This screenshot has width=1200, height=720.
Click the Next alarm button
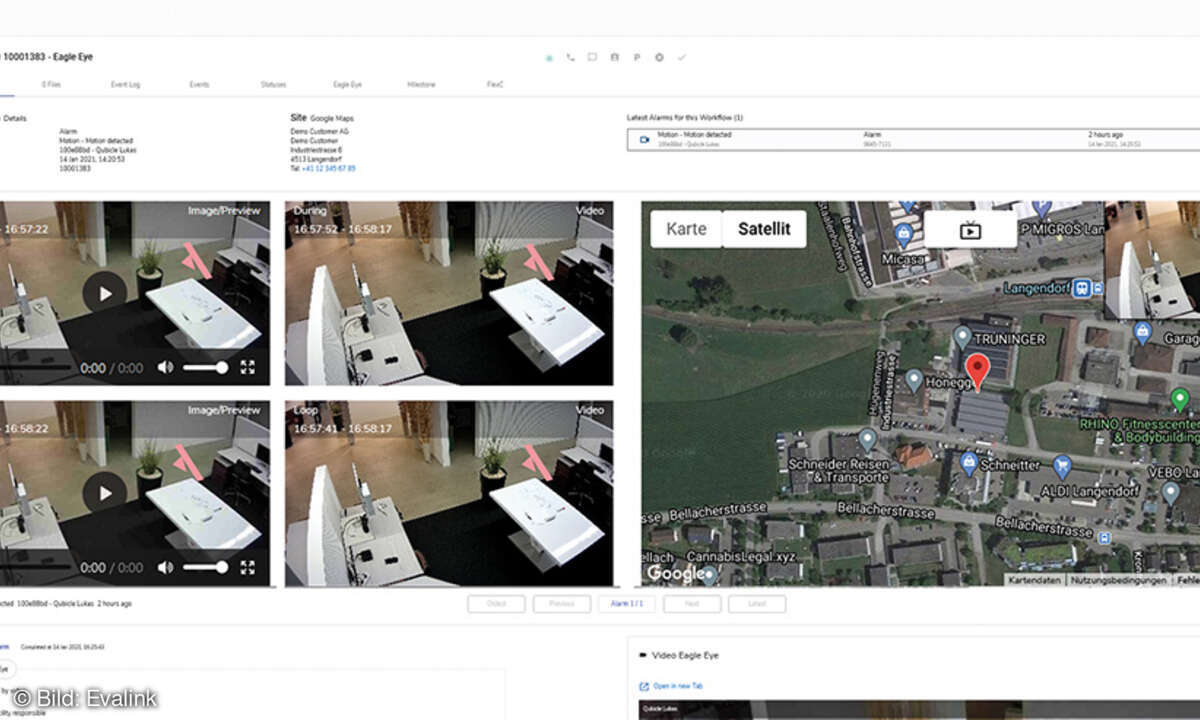point(692,604)
